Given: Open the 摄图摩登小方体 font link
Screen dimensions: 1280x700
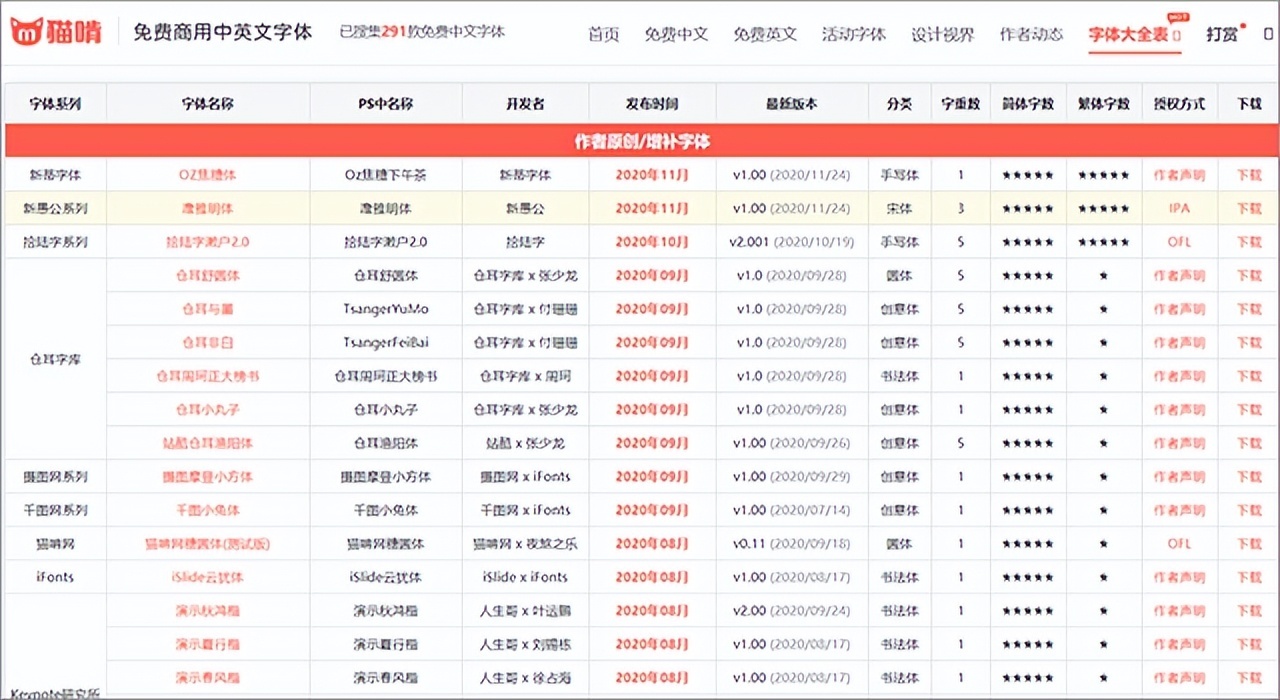Looking at the screenshot, I should coord(208,477).
